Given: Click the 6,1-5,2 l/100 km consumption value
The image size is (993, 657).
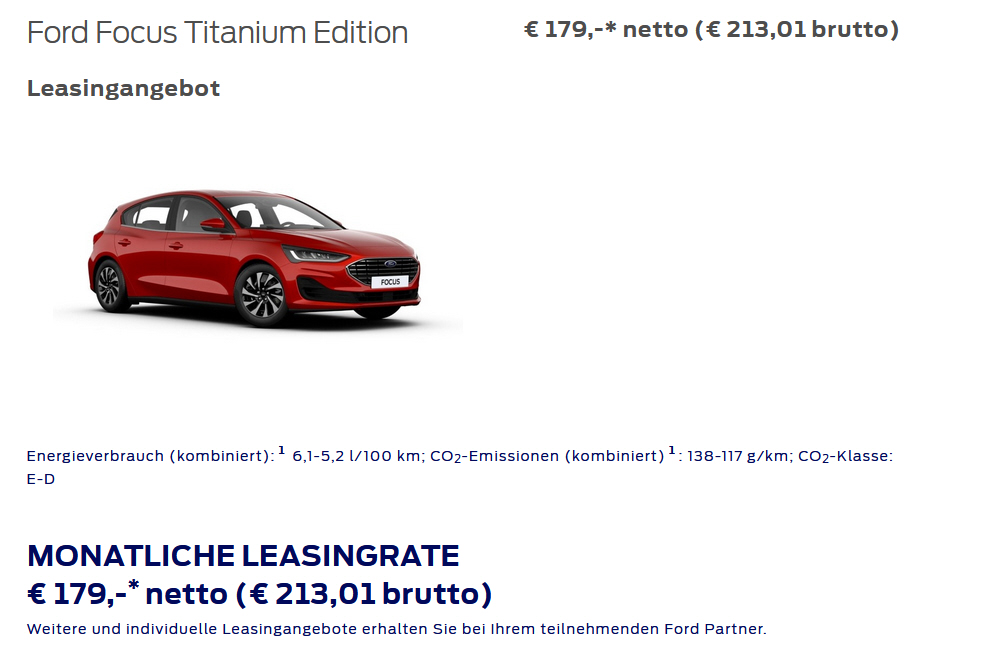Looking at the screenshot, I should tap(356, 456).
